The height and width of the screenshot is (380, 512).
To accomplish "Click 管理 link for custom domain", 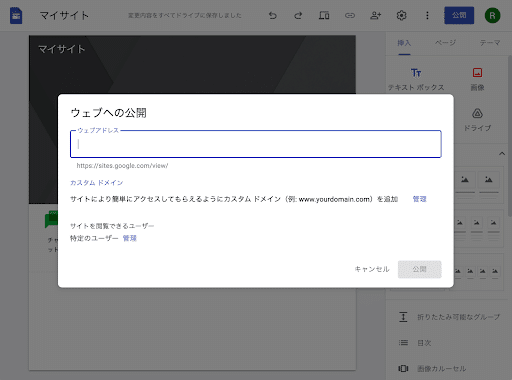I will pyautogui.click(x=419, y=199).
